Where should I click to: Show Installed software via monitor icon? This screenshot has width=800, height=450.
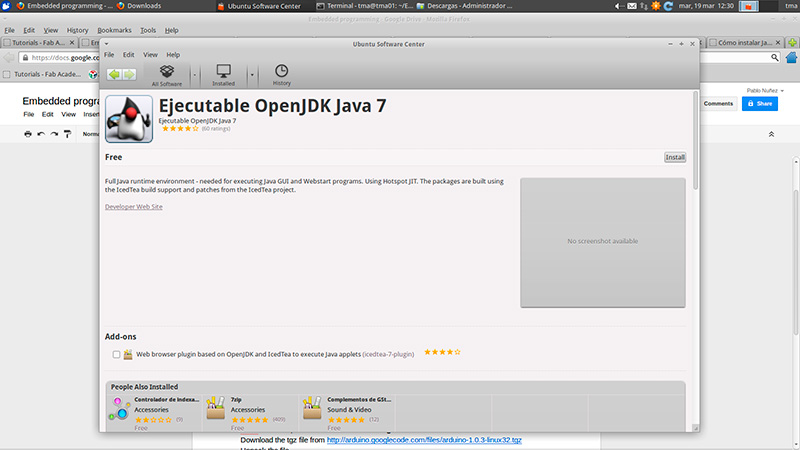pos(223,71)
